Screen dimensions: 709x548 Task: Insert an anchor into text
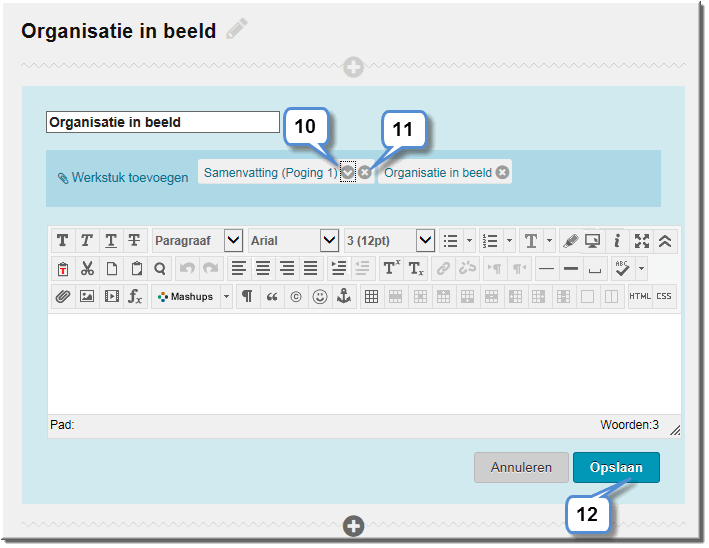(344, 297)
